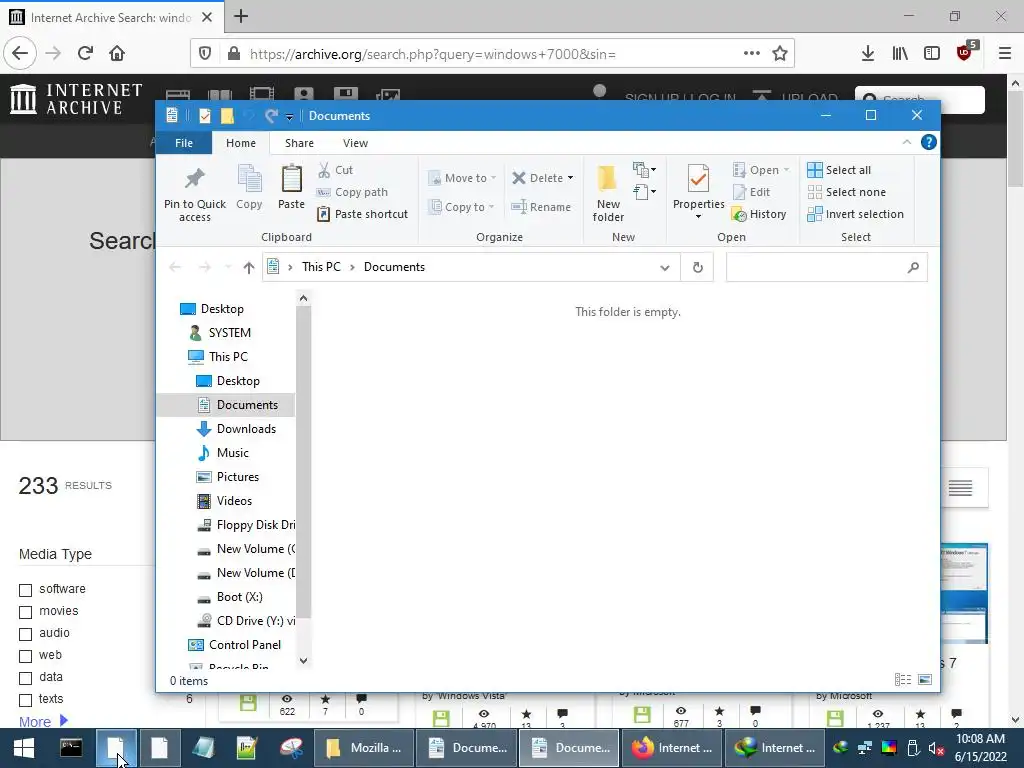Open the Delete dropdown arrow

(570, 178)
